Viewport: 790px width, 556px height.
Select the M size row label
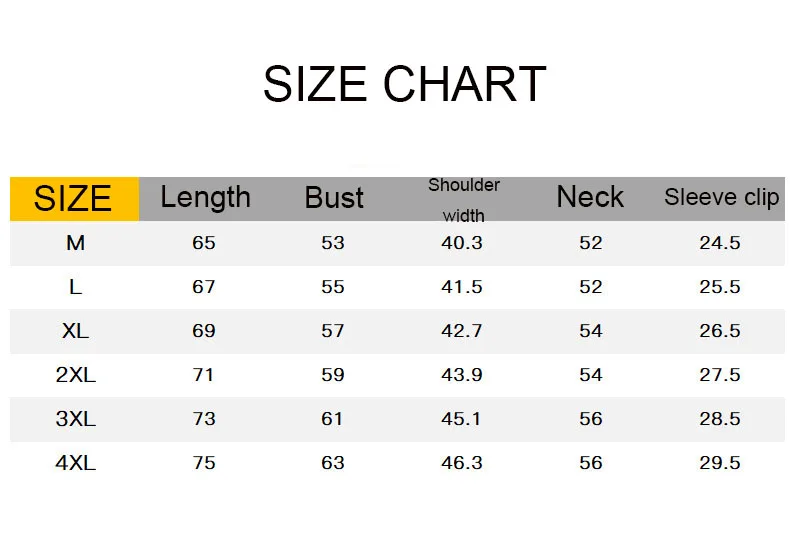(75, 243)
